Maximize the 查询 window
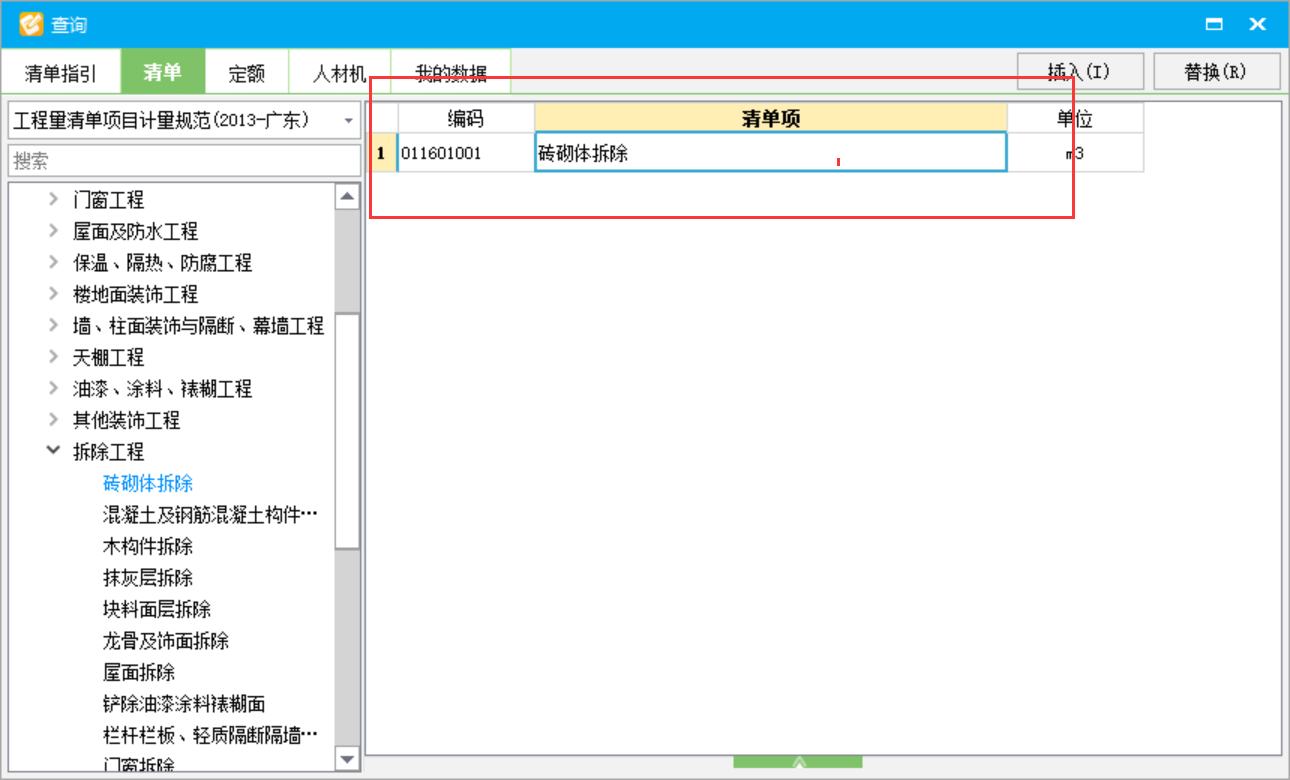Screen dimensions: 1290x780 (x=1216, y=24)
